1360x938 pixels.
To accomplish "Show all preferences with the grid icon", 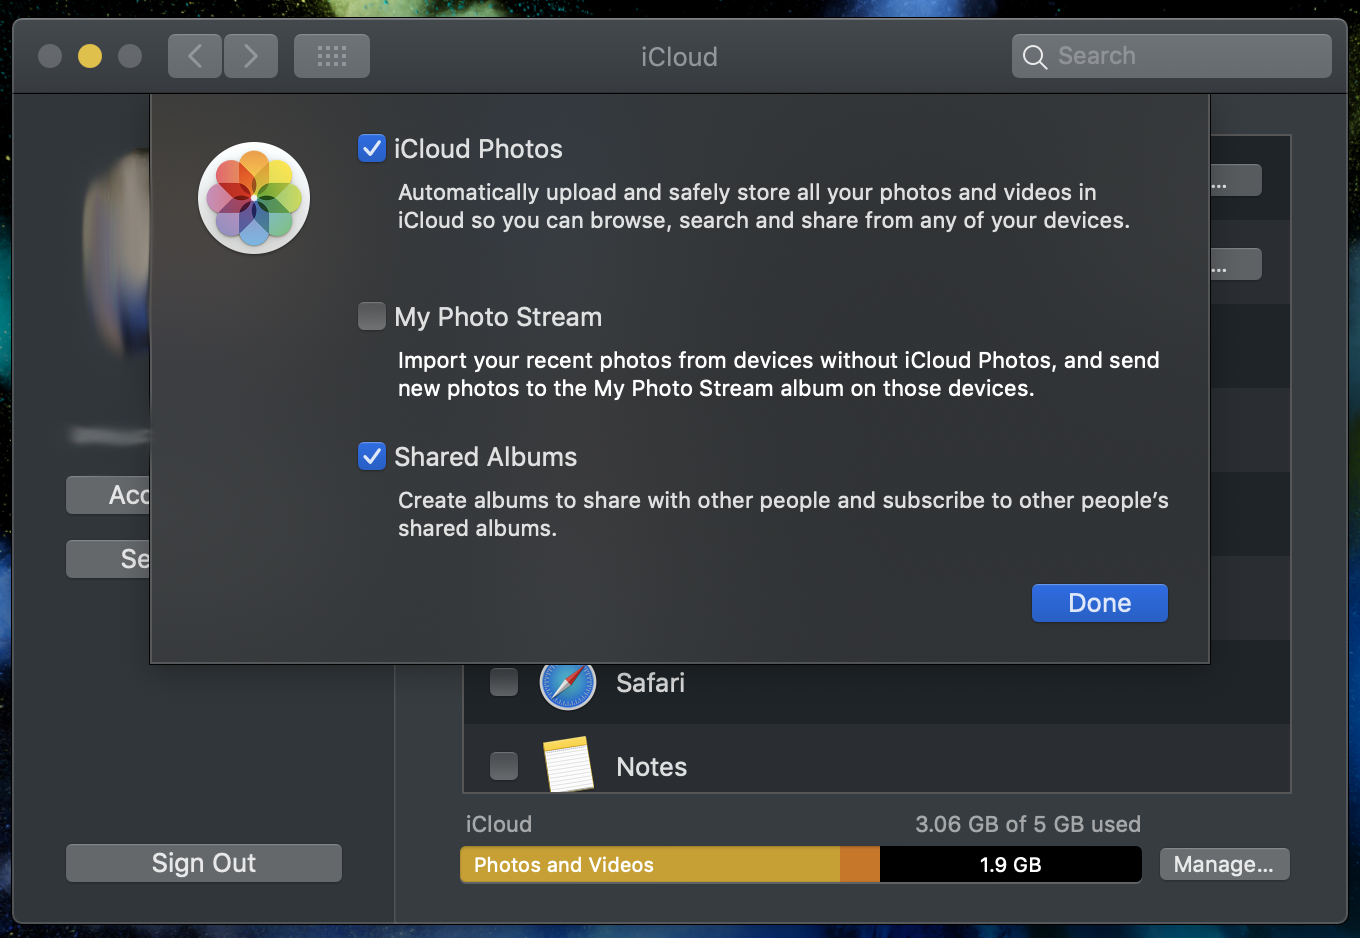I will click(332, 56).
